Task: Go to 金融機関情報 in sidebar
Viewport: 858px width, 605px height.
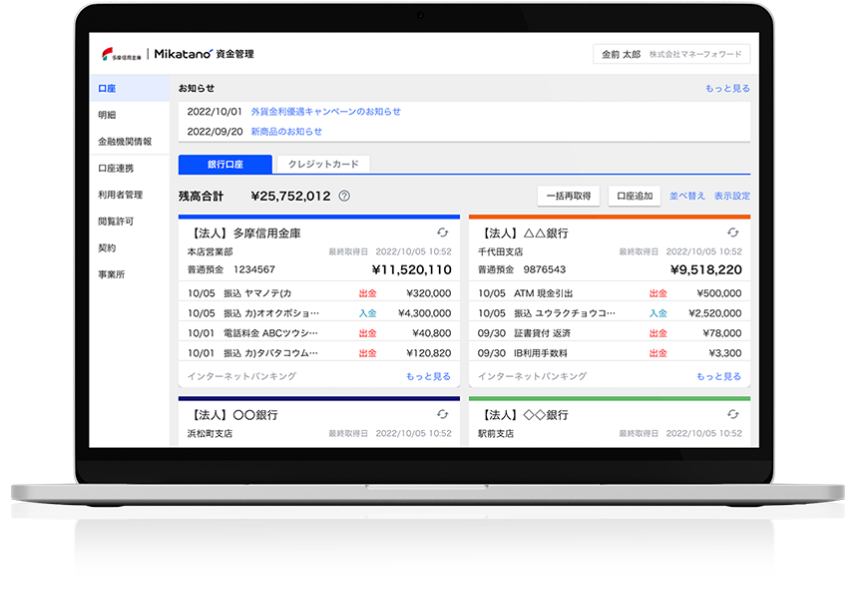Action: click(130, 142)
